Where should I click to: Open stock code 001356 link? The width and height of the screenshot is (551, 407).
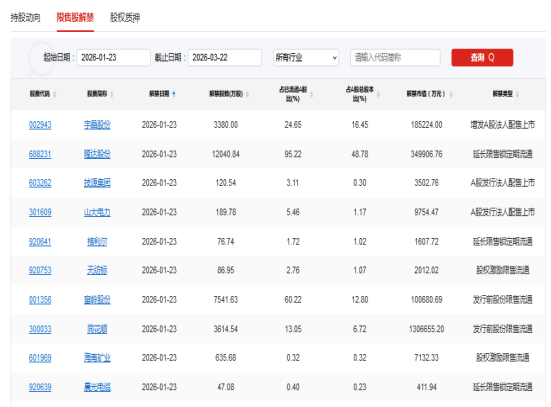(40, 300)
